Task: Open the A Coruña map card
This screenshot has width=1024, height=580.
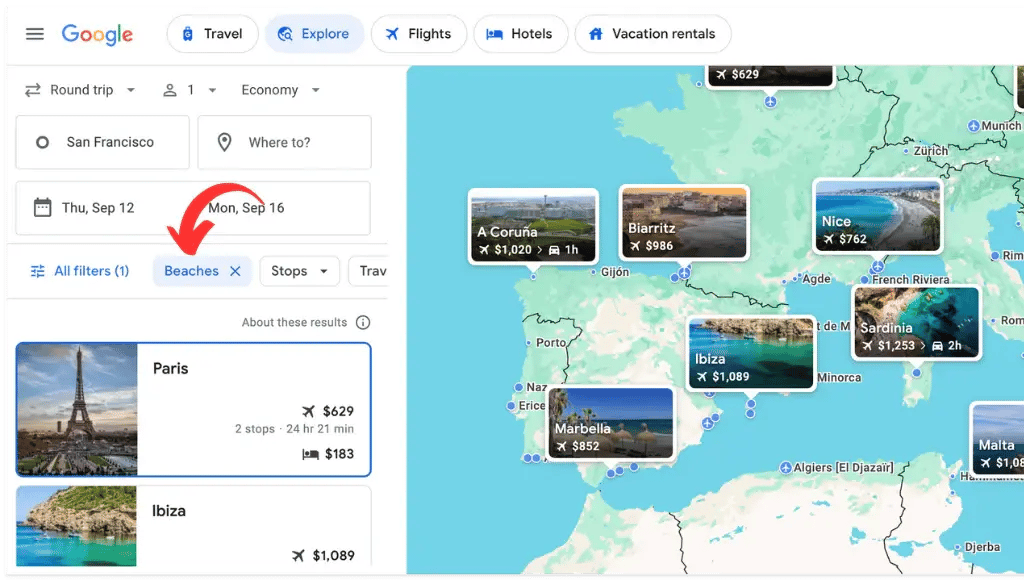Action: point(533,226)
